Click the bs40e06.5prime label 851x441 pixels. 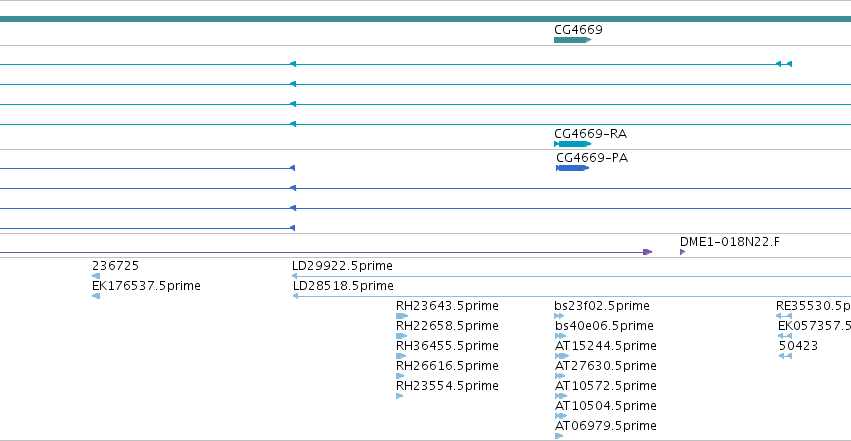click(604, 325)
